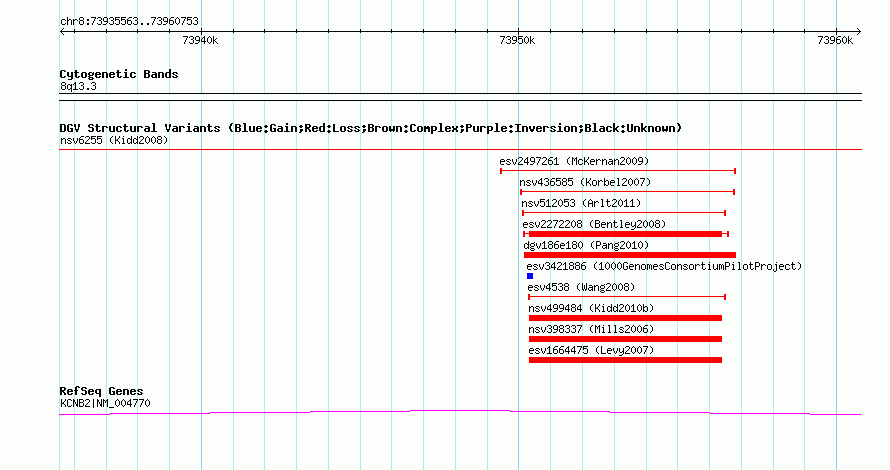Click the dgv186e180 (Pang2010) label
The height and width of the screenshot is (470, 890).
(x=586, y=245)
